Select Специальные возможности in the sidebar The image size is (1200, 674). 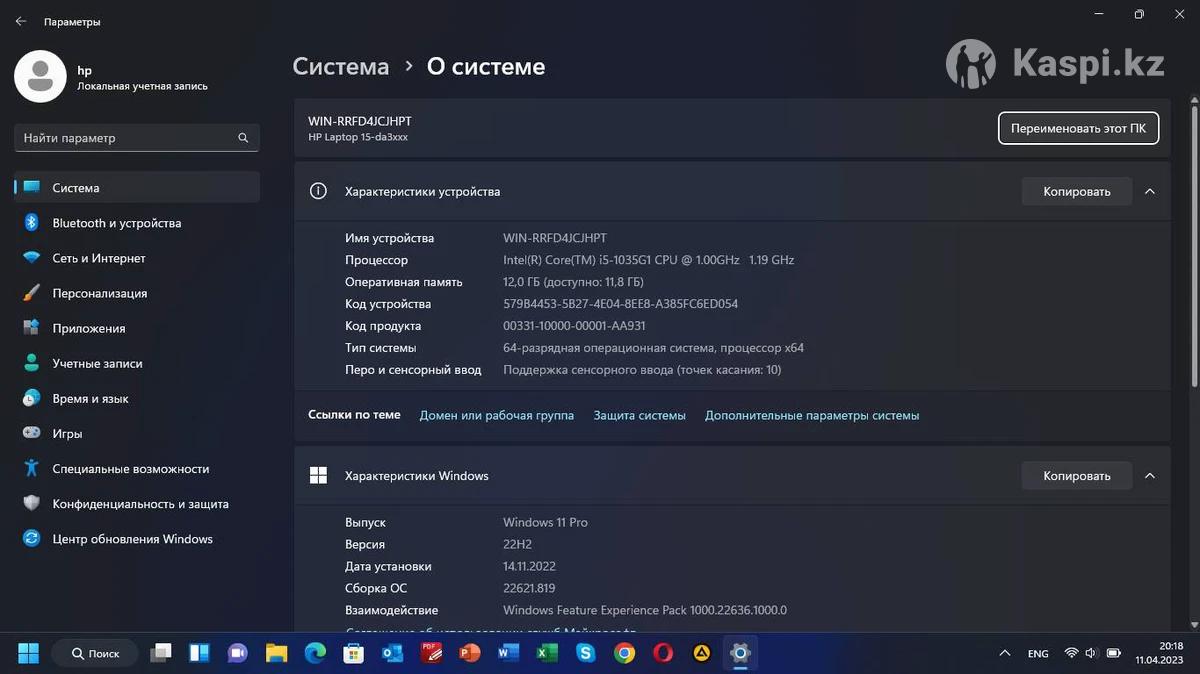pyautogui.click(x=137, y=468)
